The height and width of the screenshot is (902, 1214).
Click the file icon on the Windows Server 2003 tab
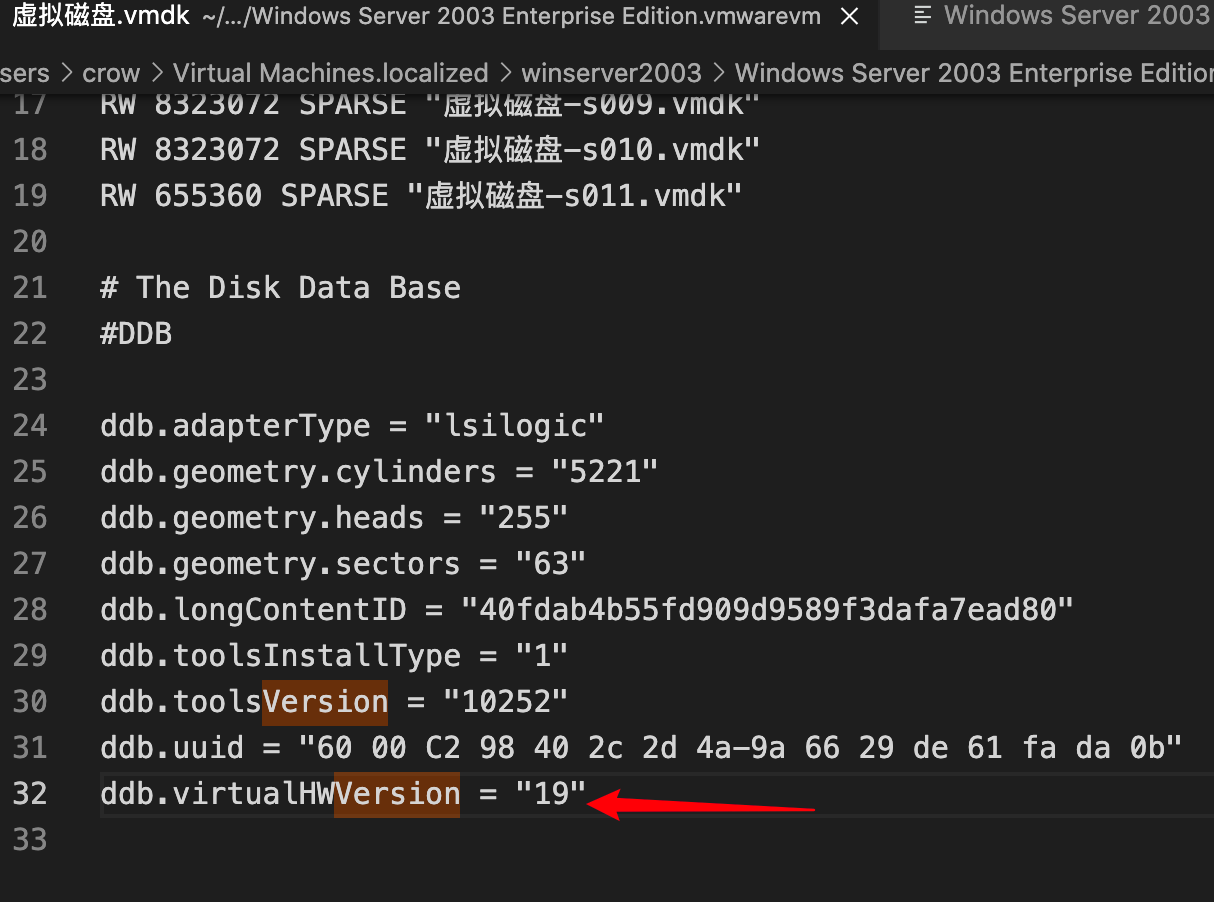click(922, 16)
